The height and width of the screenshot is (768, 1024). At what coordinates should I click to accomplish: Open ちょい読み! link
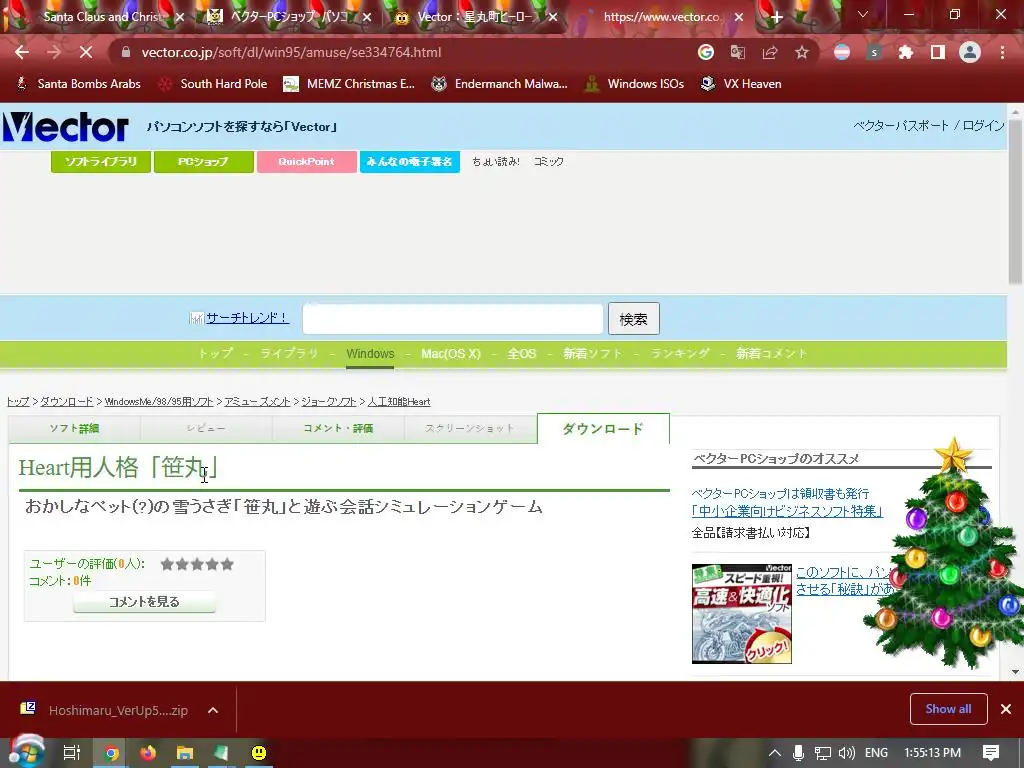[x=496, y=161]
